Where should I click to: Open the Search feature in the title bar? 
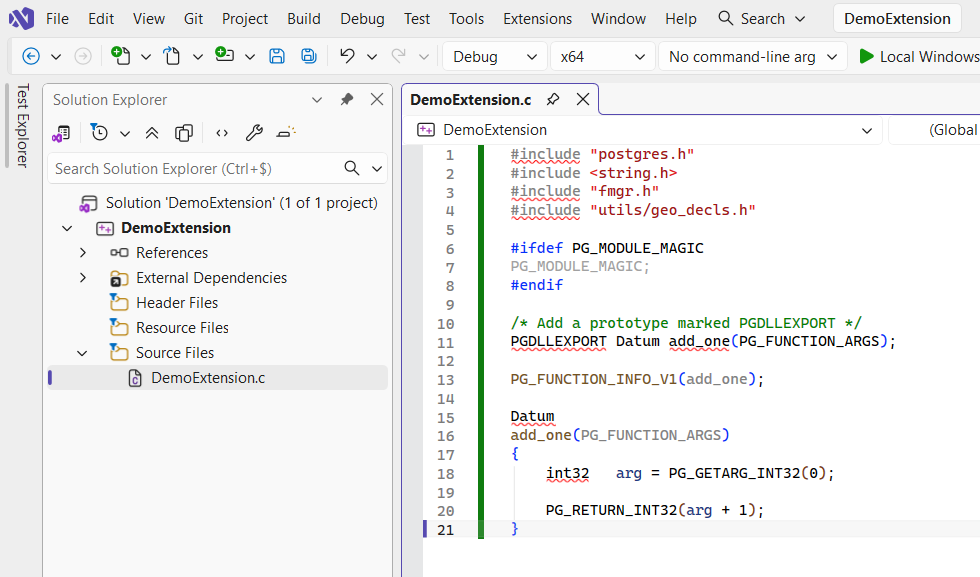(760, 18)
